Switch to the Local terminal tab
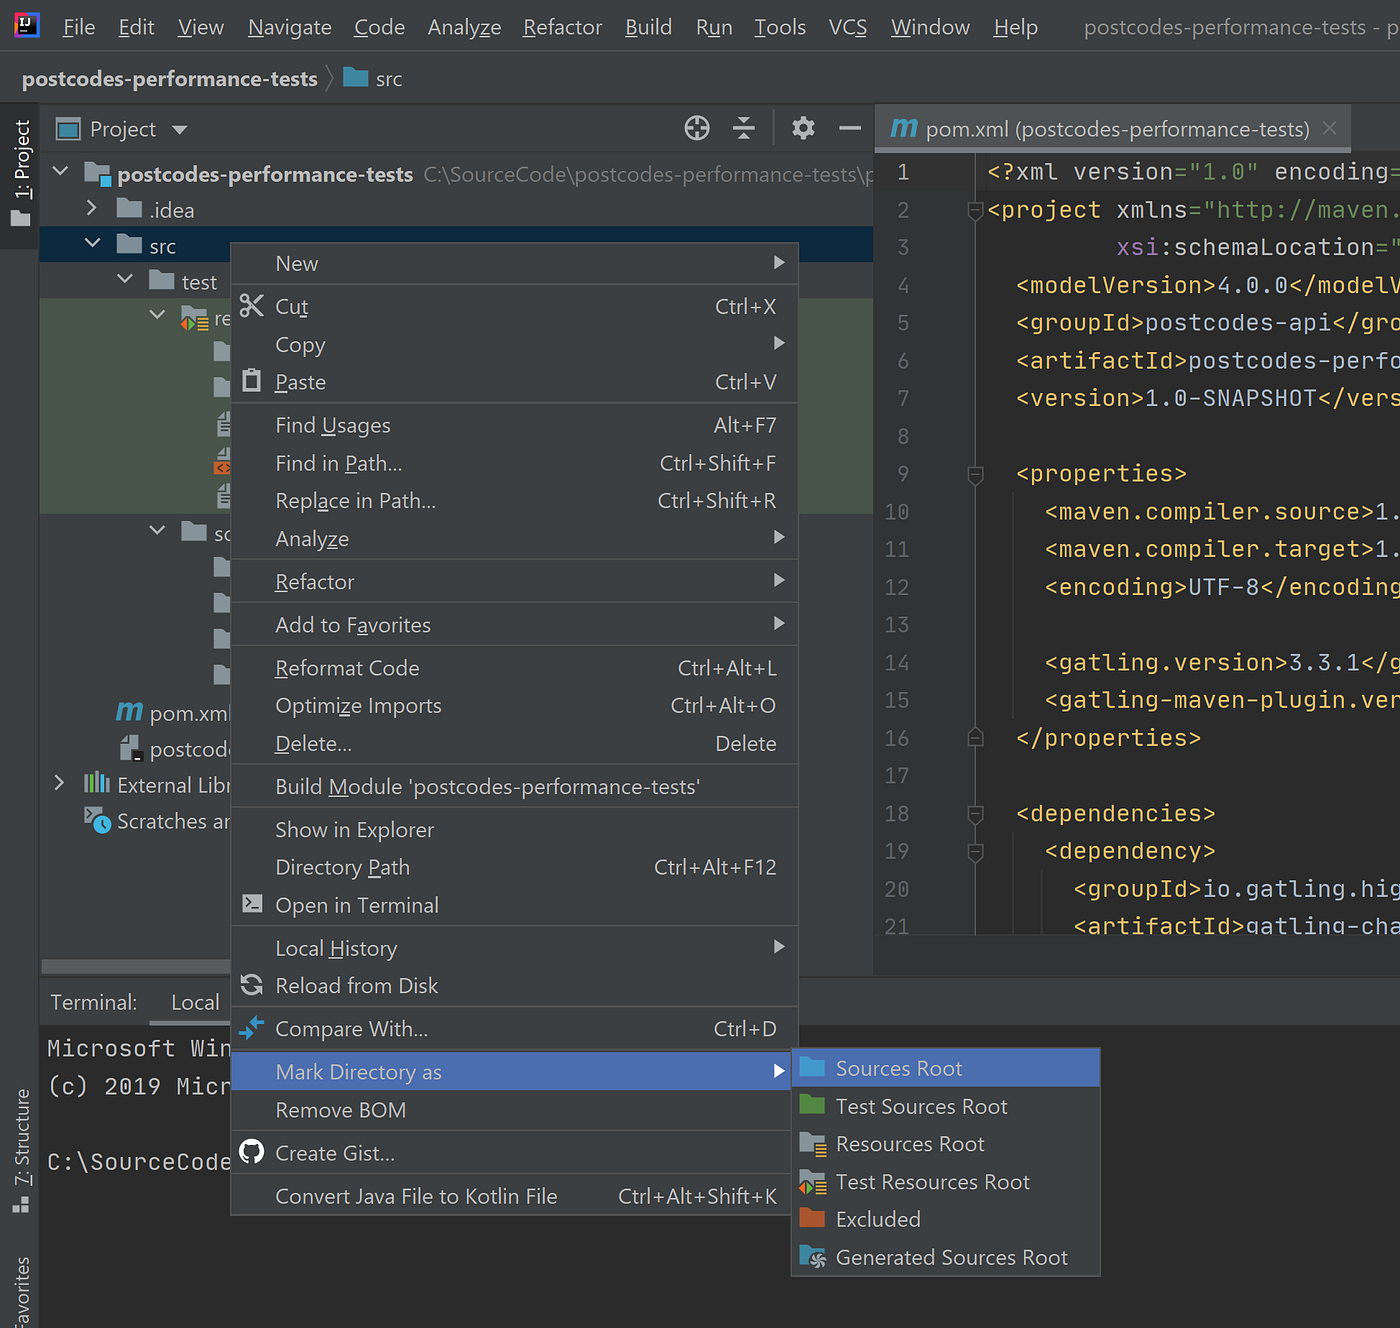1400x1328 pixels. tap(194, 1001)
